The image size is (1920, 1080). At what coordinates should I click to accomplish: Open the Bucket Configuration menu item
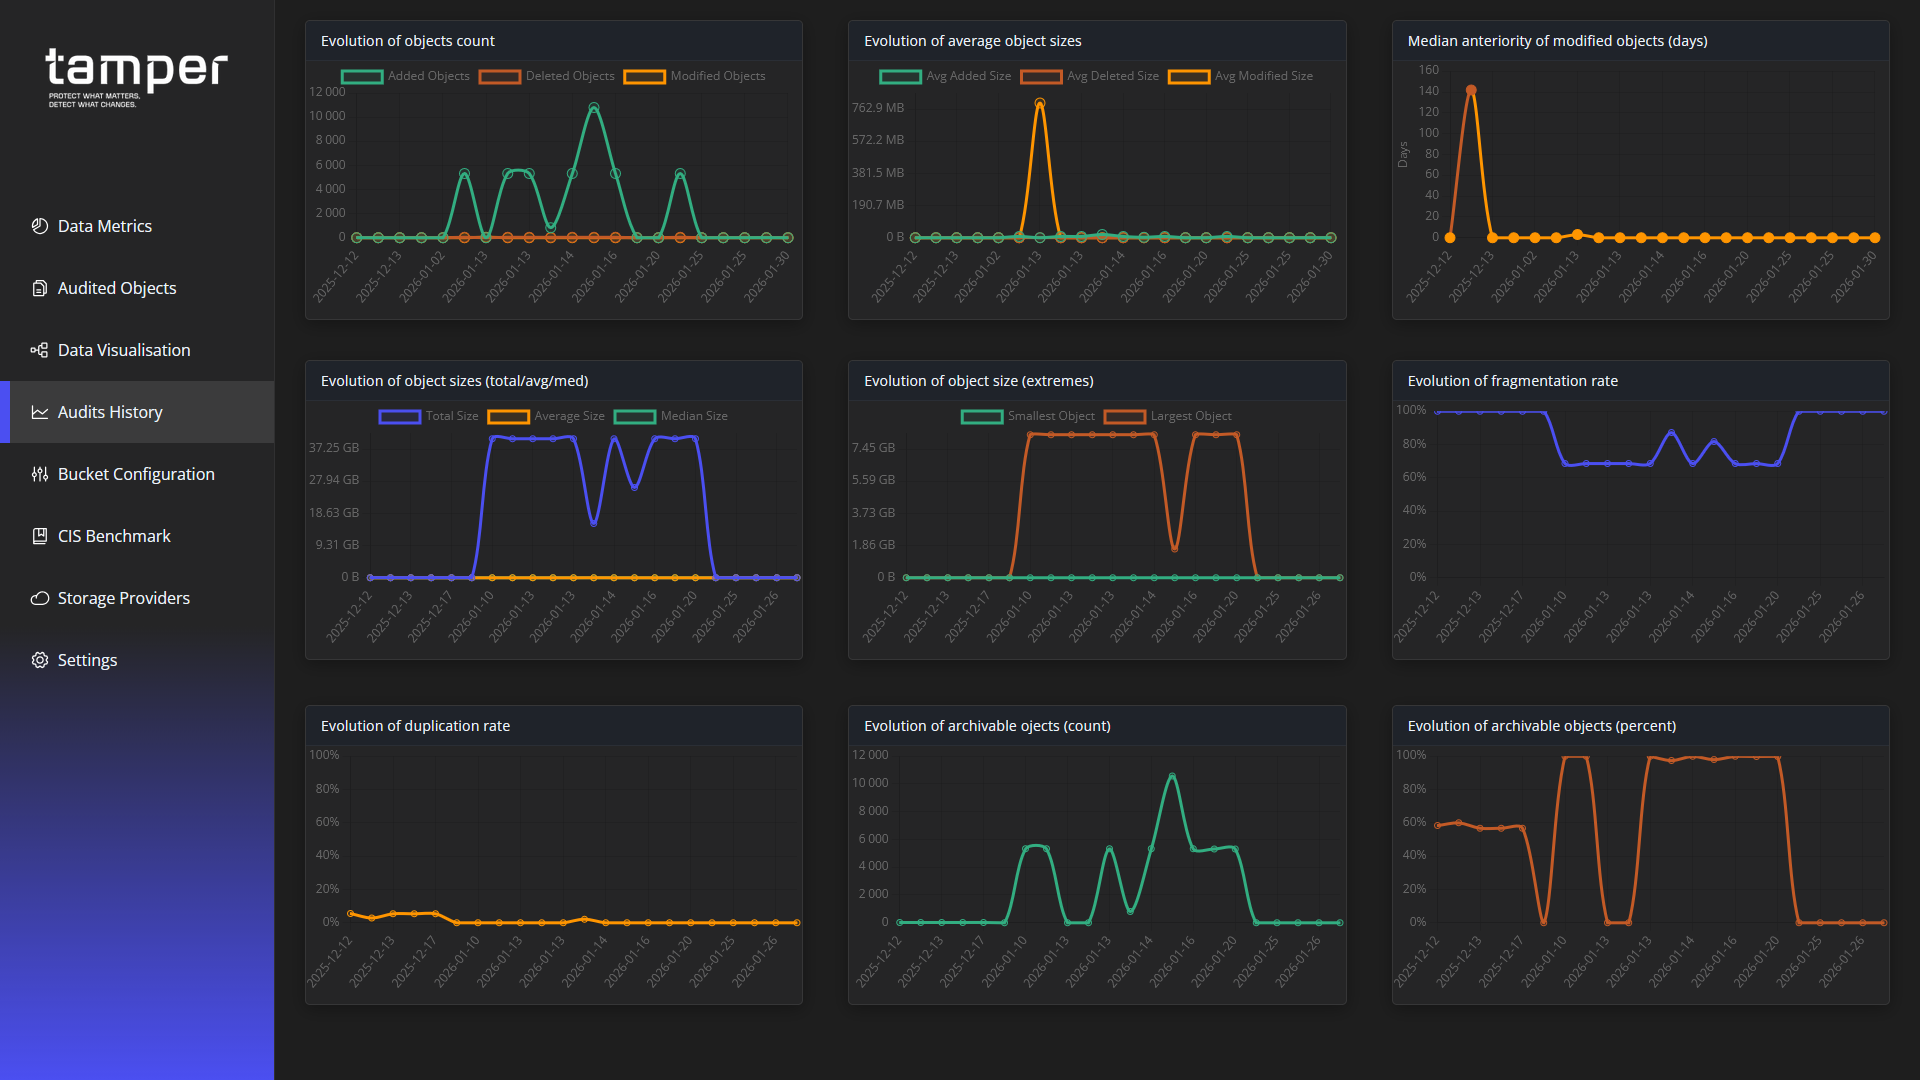136,474
